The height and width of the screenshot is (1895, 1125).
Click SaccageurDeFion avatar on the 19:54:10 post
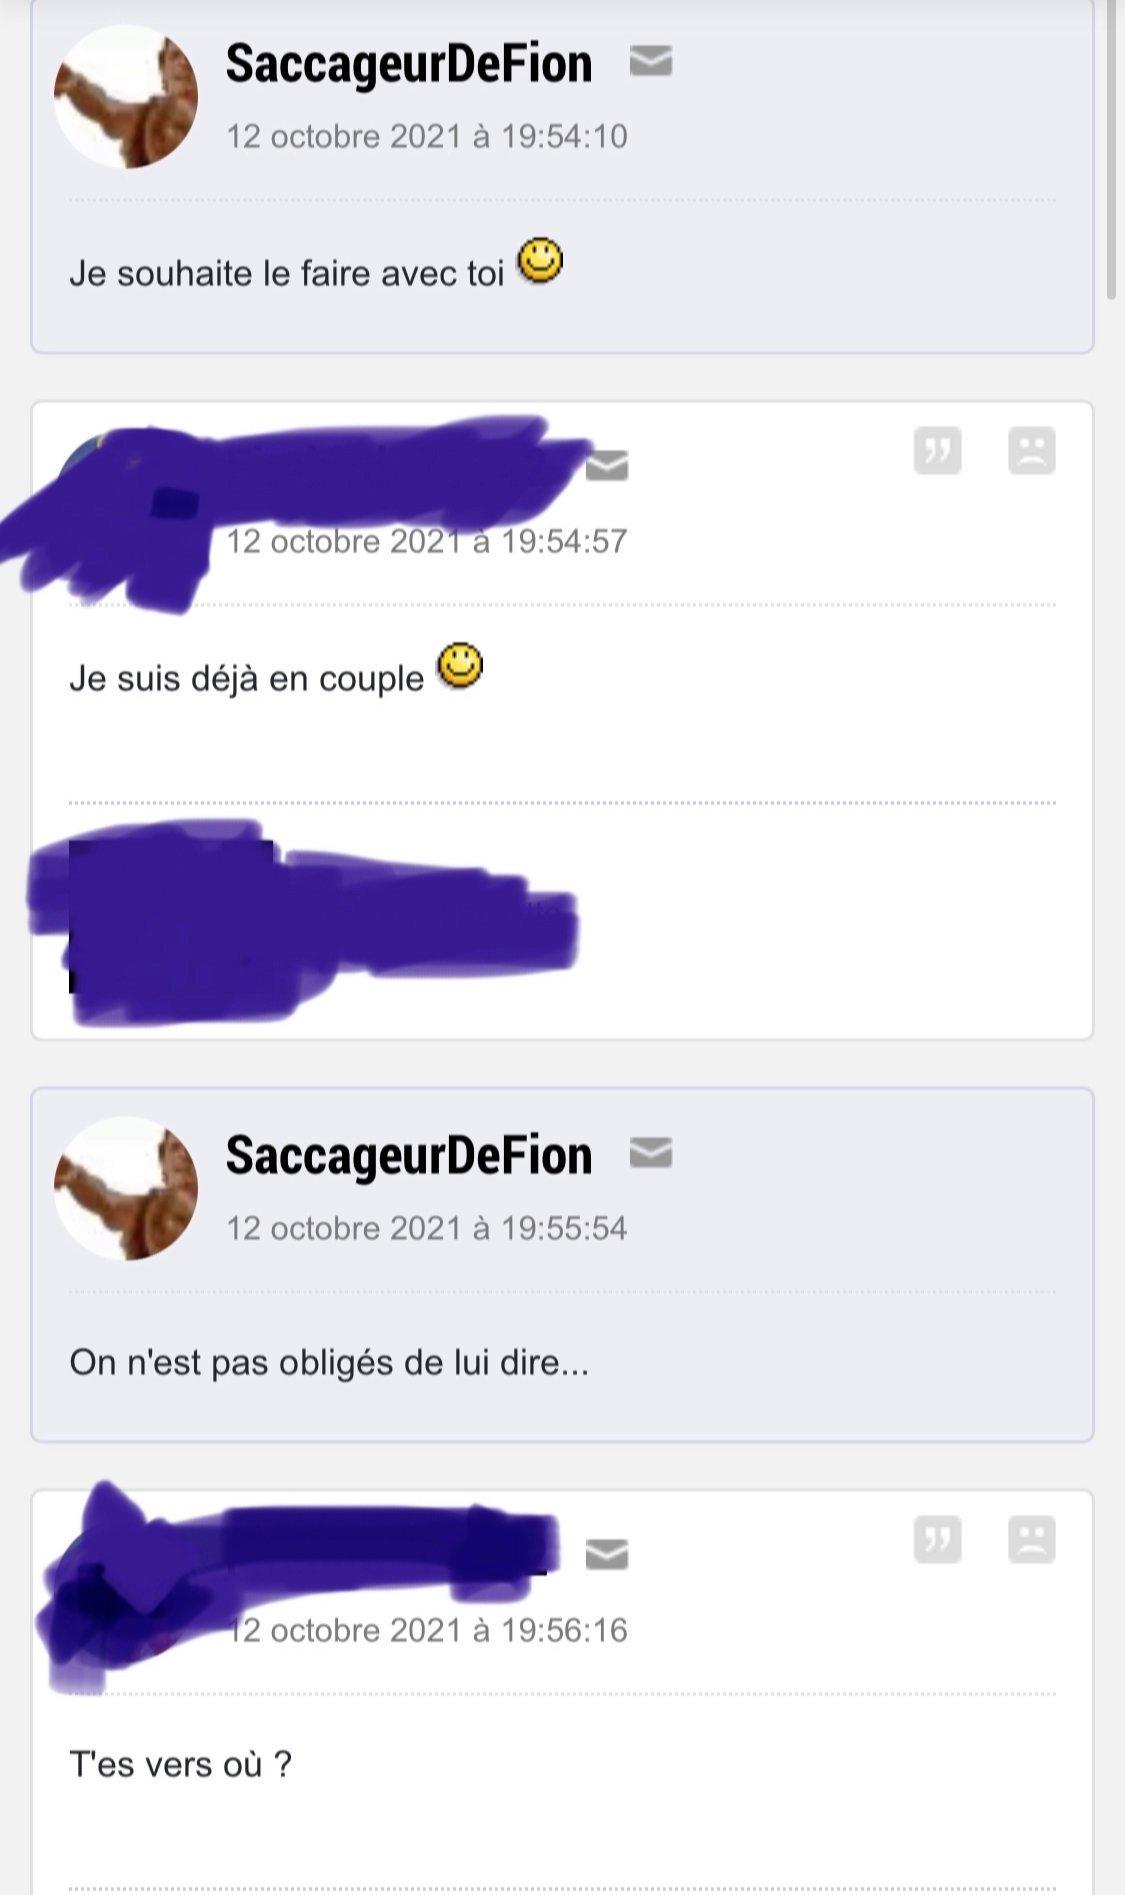click(x=126, y=96)
